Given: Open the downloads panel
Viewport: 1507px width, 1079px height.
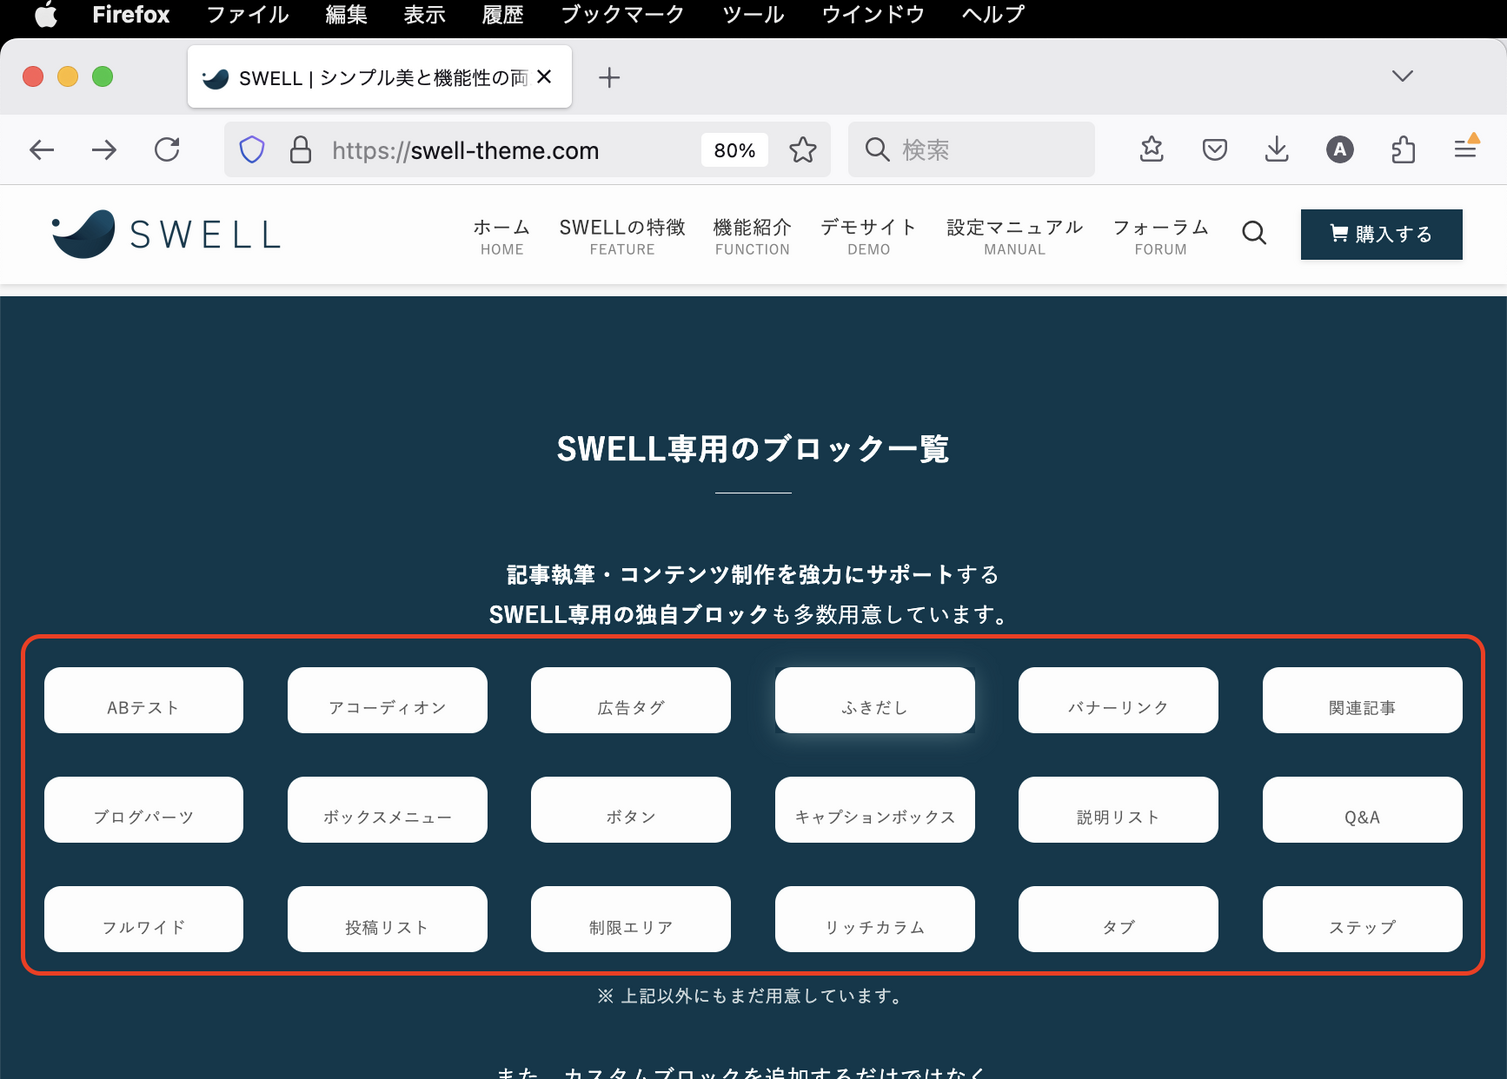Looking at the screenshot, I should coord(1277,150).
